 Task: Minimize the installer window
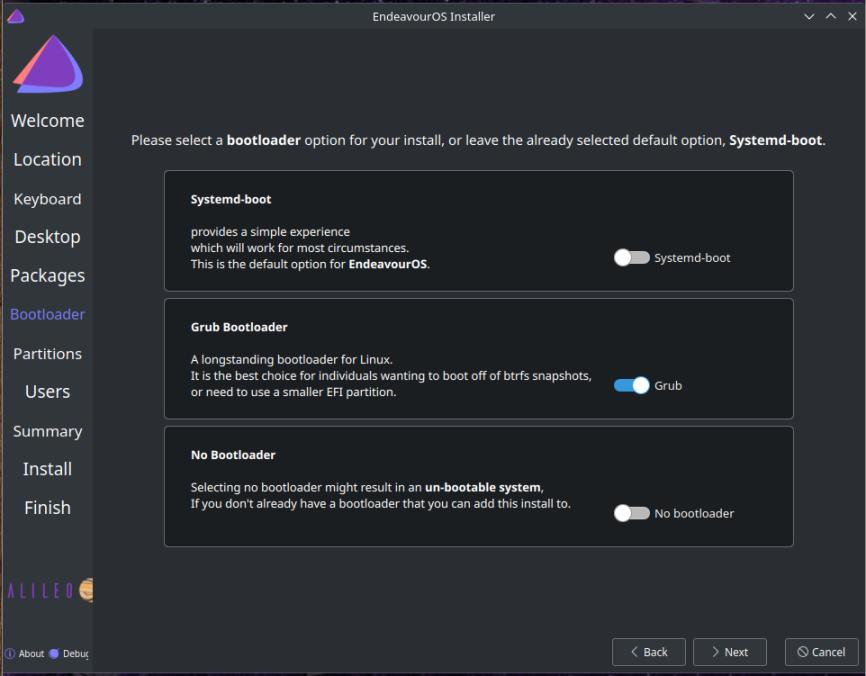(x=809, y=17)
